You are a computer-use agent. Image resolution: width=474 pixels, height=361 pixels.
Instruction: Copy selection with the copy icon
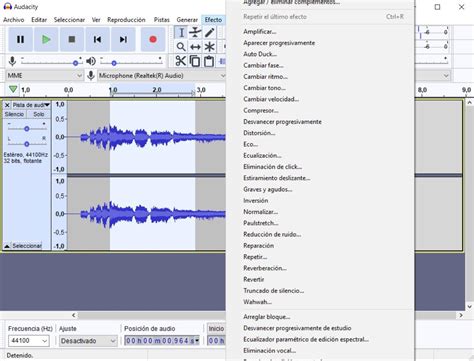pyautogui.click(x=195, y=61)
